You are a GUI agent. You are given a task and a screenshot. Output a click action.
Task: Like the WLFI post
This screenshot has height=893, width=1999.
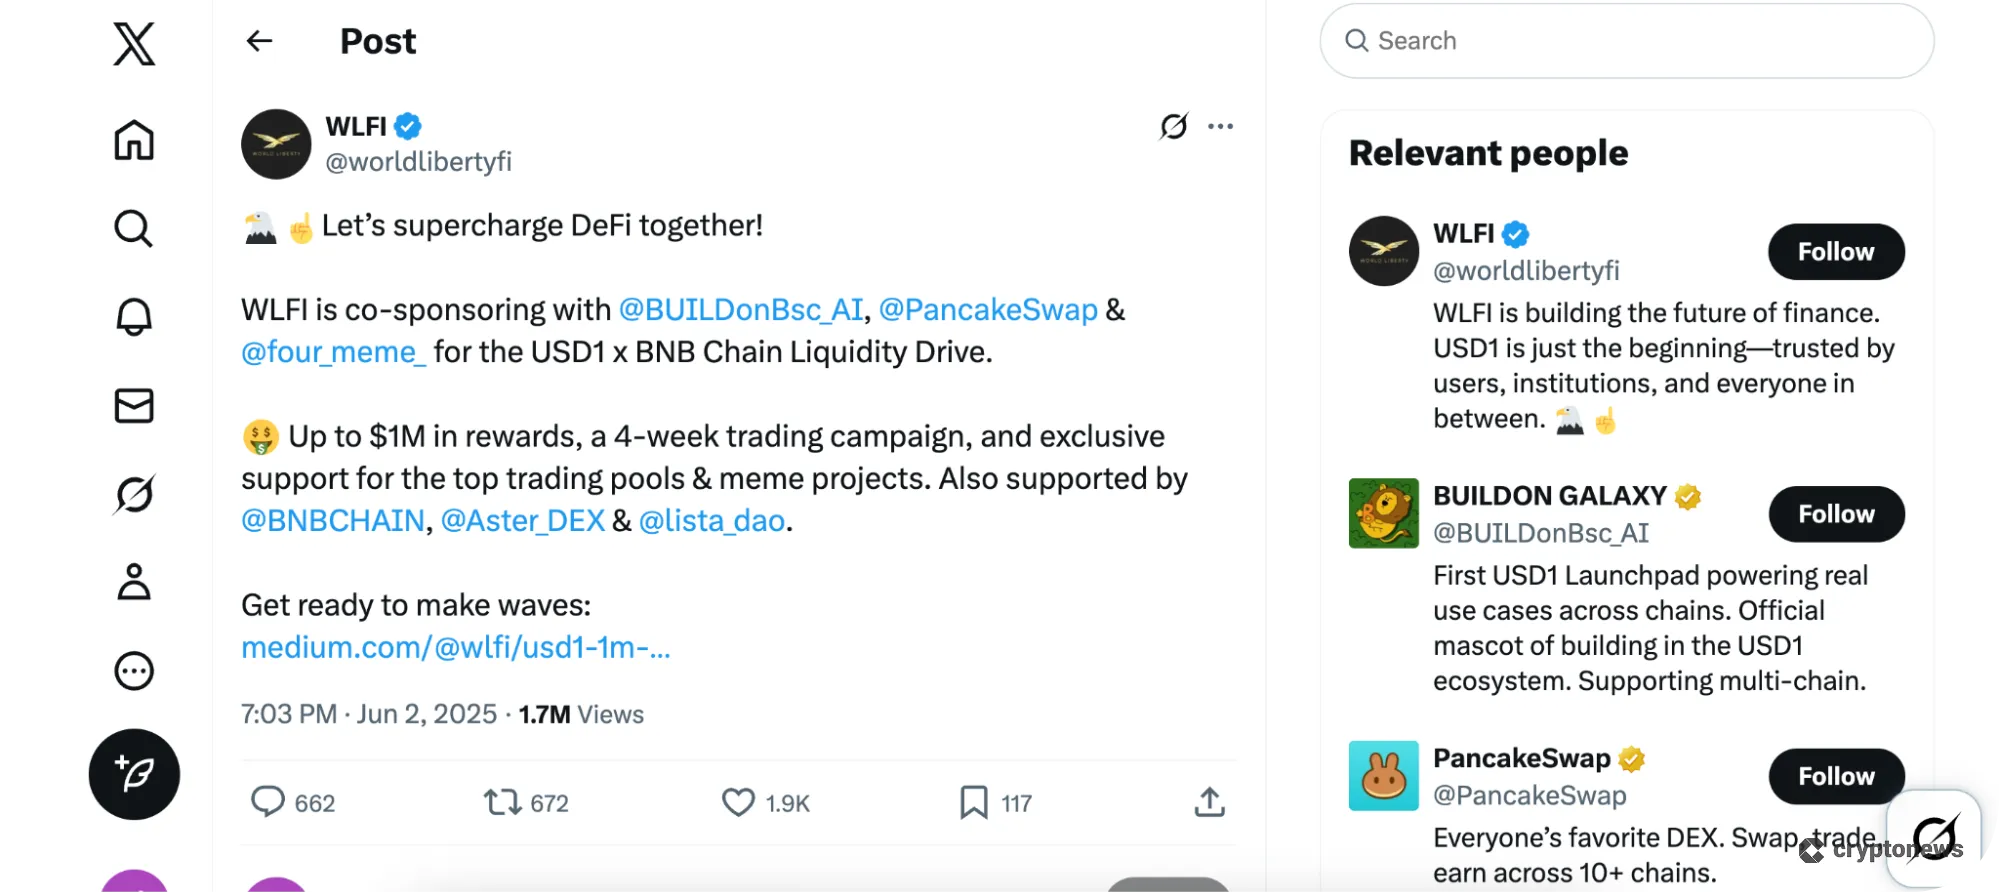[739, 802]
